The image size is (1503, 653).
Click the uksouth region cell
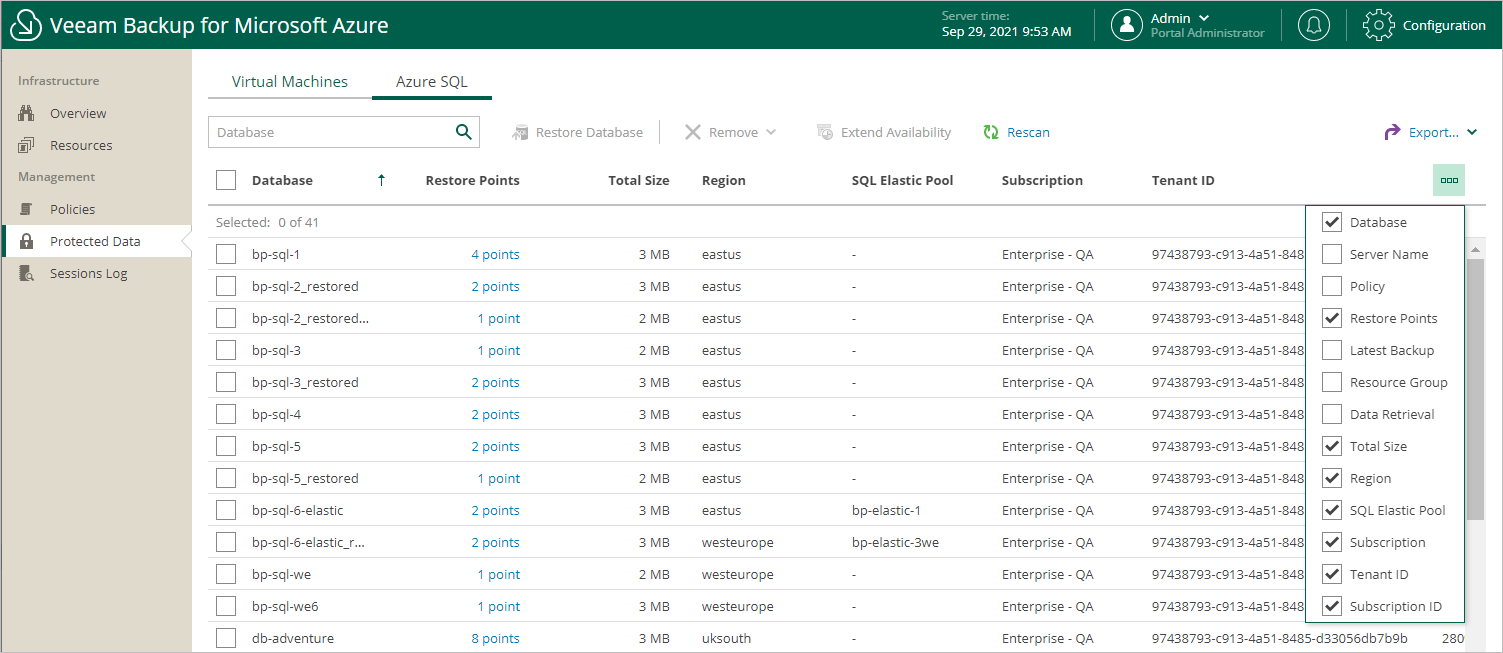726,638
